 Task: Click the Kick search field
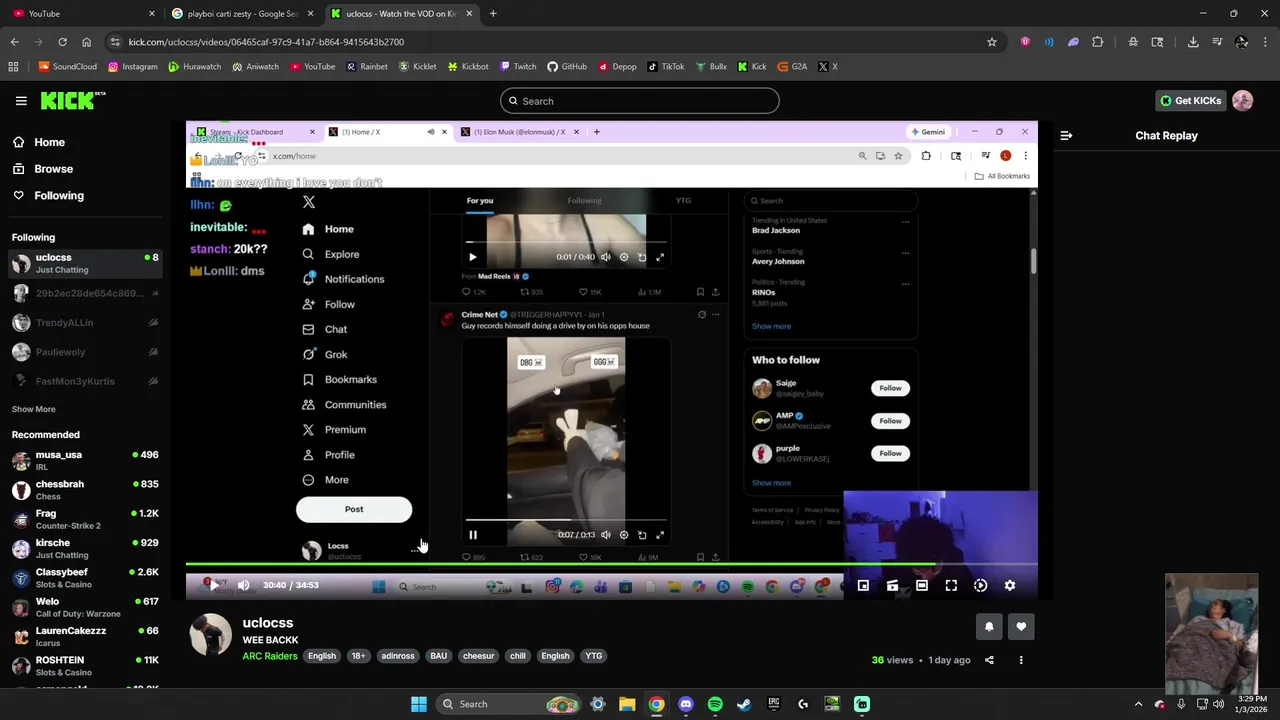tap(639, 101)
